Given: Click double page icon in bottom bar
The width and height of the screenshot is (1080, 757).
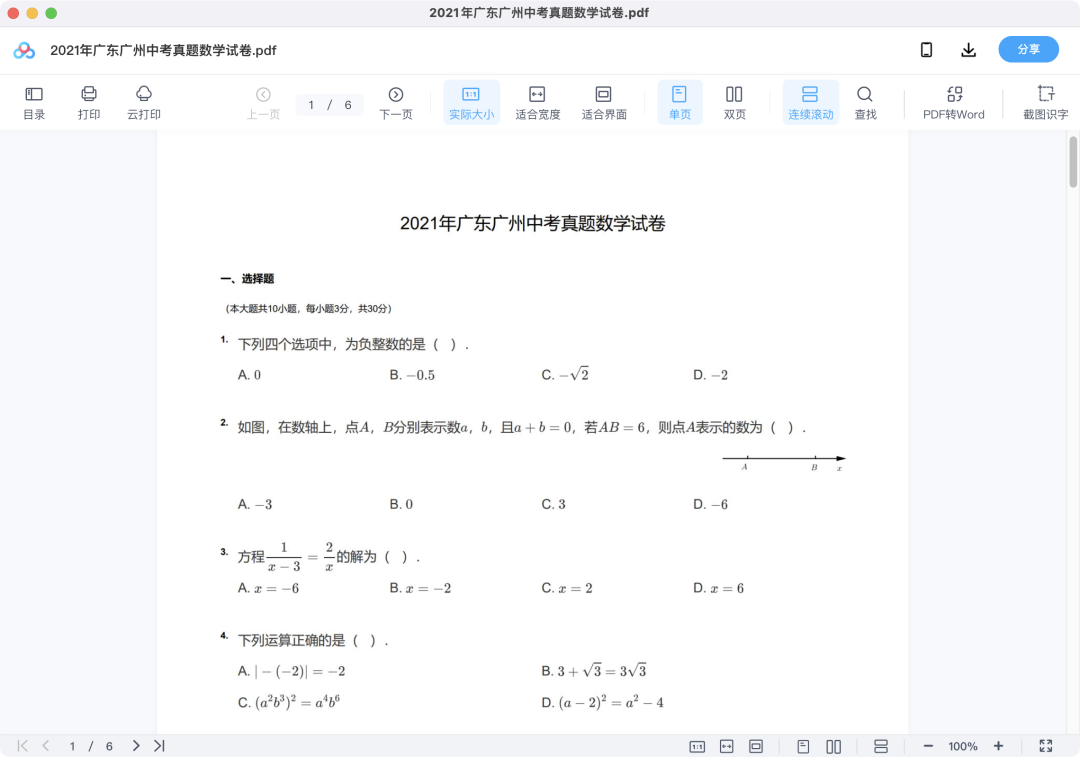Looking at the screenshot, I should (833, 747).
